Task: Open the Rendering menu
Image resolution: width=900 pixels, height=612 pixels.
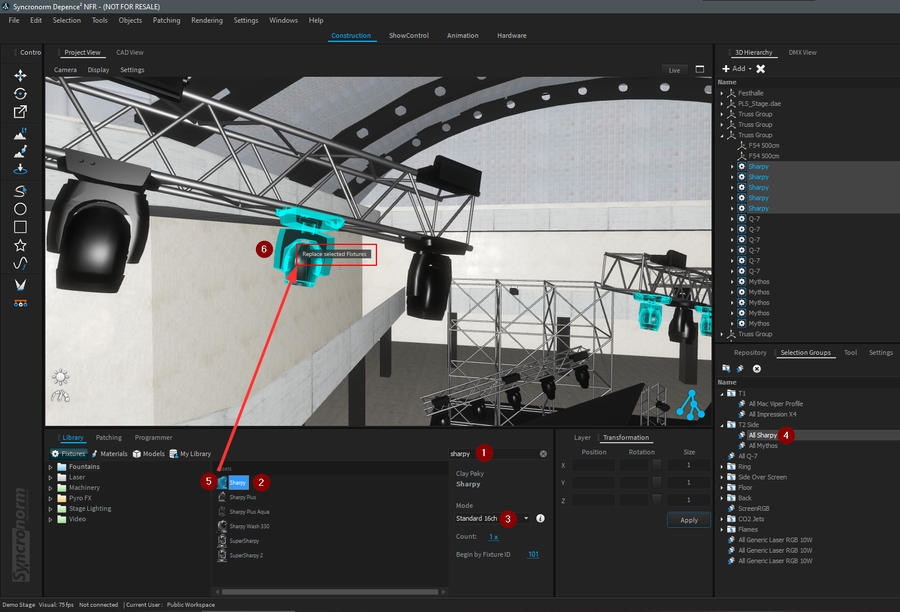Action: [207, 20]
